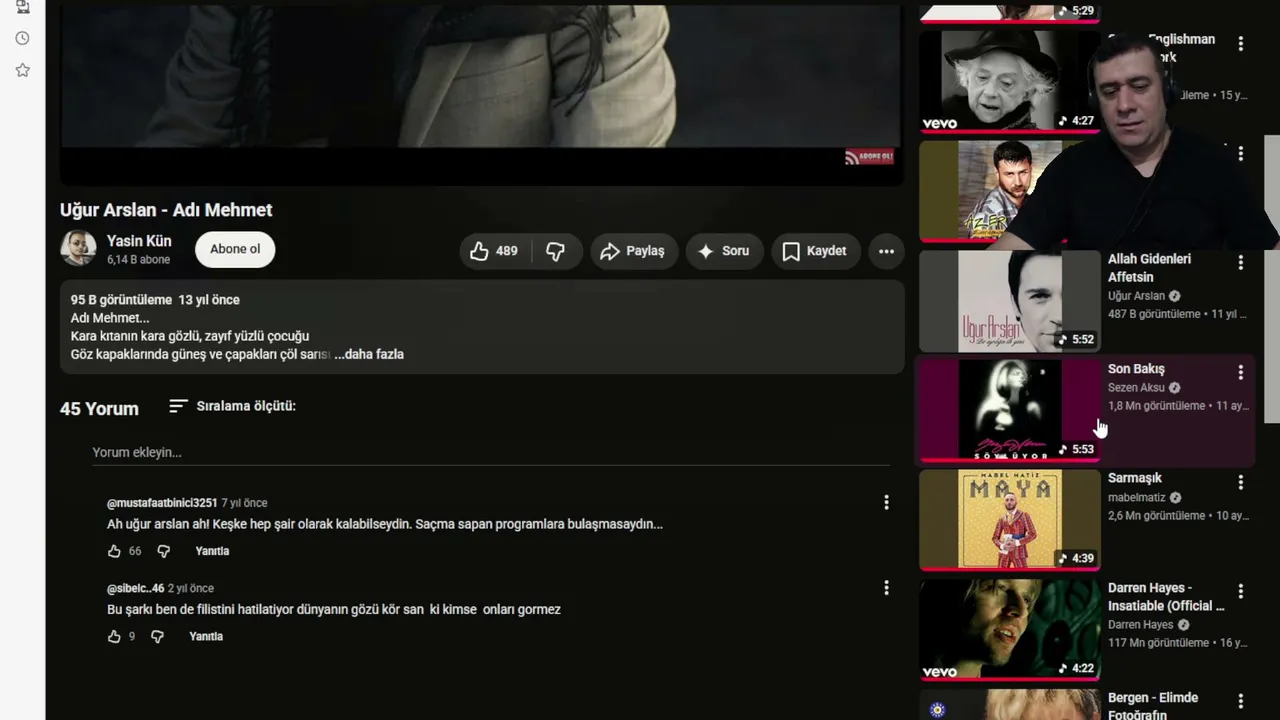
Task: Dislike the comment by @mustafaatbinici3251
Action: coord(164,551)
